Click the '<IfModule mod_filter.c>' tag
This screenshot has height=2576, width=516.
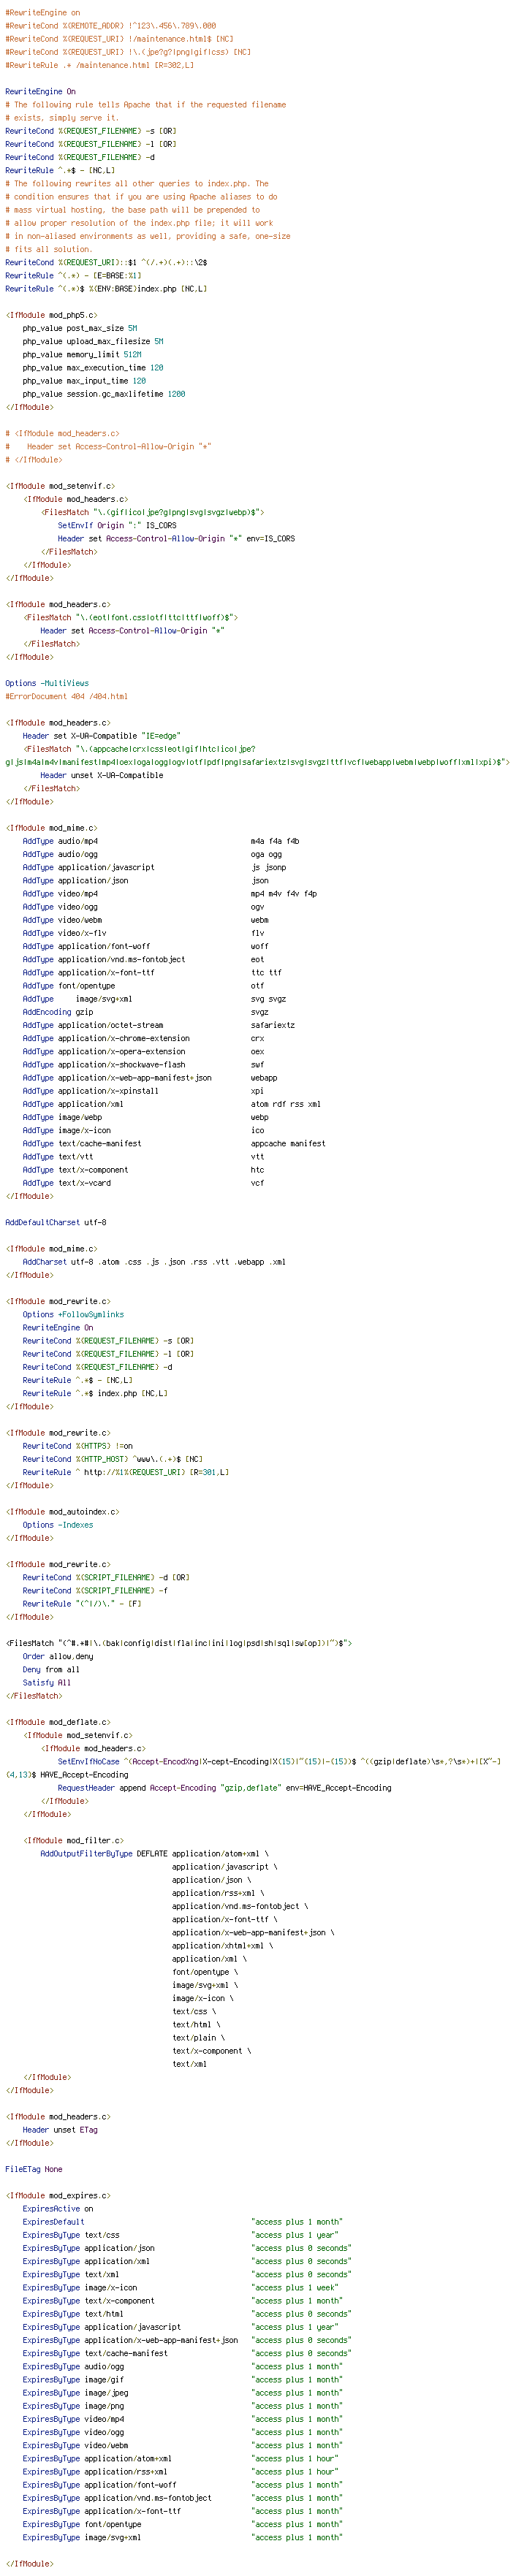coord(73,1840)
